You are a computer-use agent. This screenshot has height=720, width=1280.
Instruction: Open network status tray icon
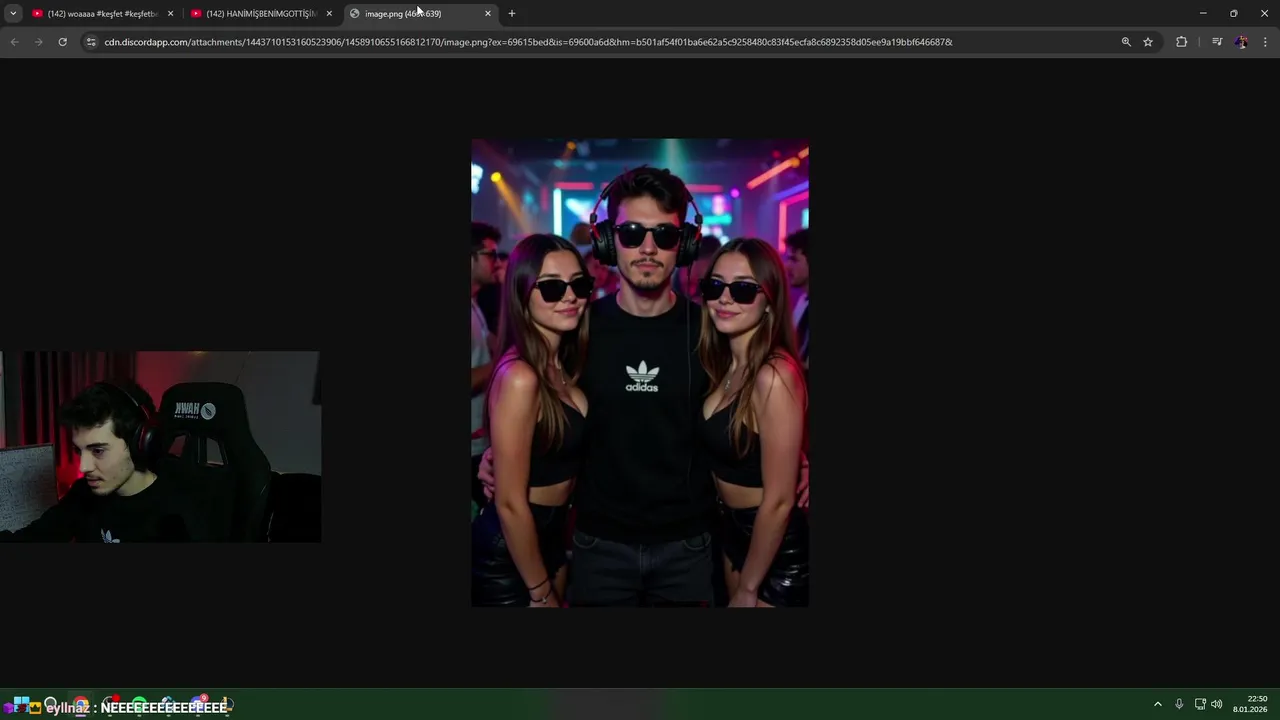pos(1200,704)
